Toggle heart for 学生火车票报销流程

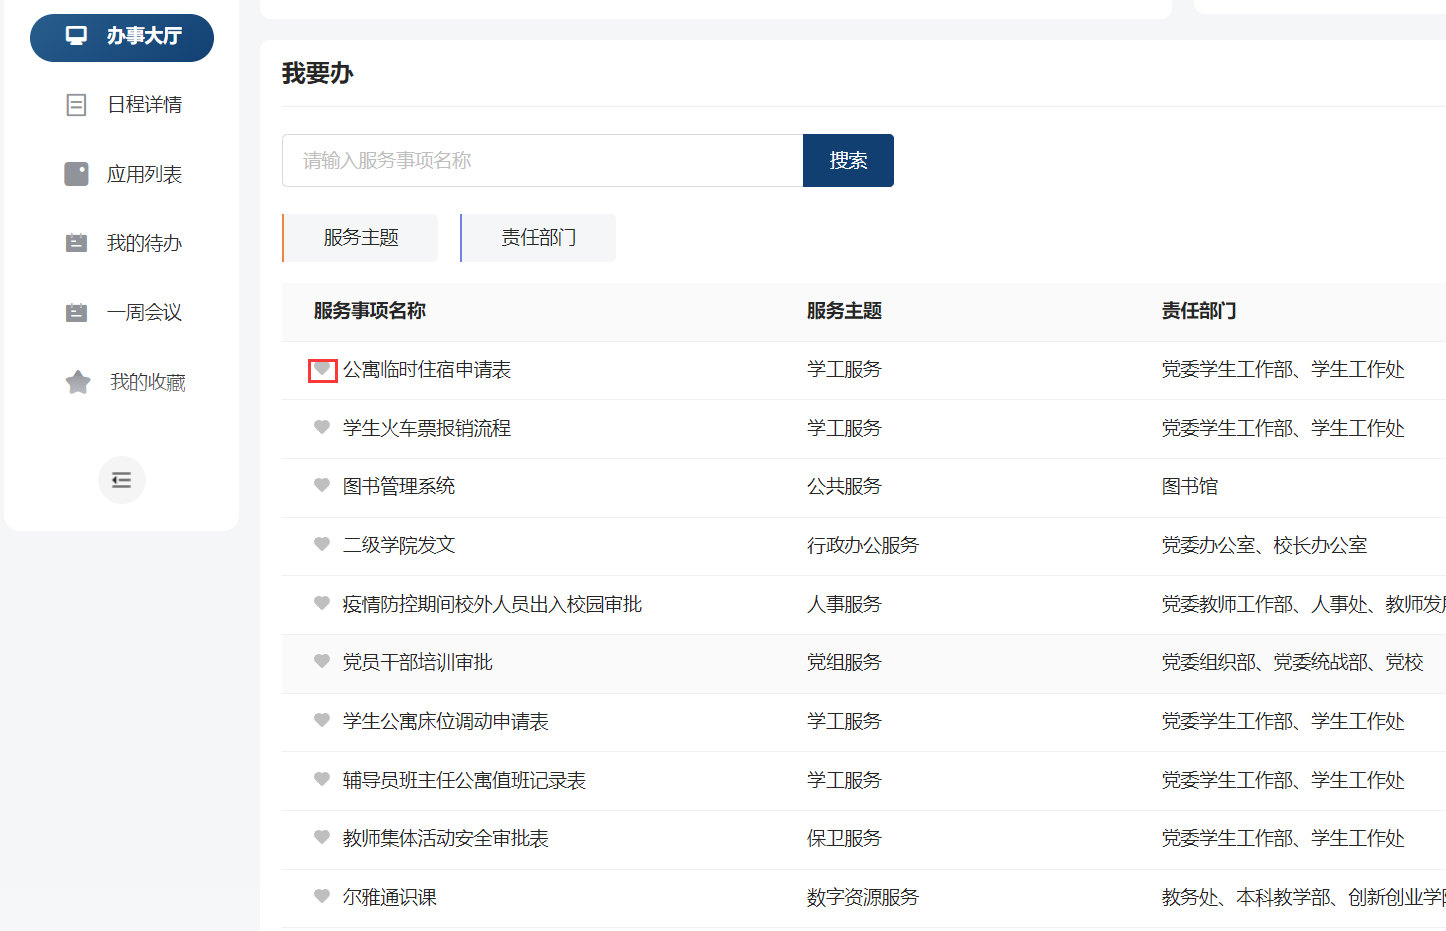pos(322,428)
